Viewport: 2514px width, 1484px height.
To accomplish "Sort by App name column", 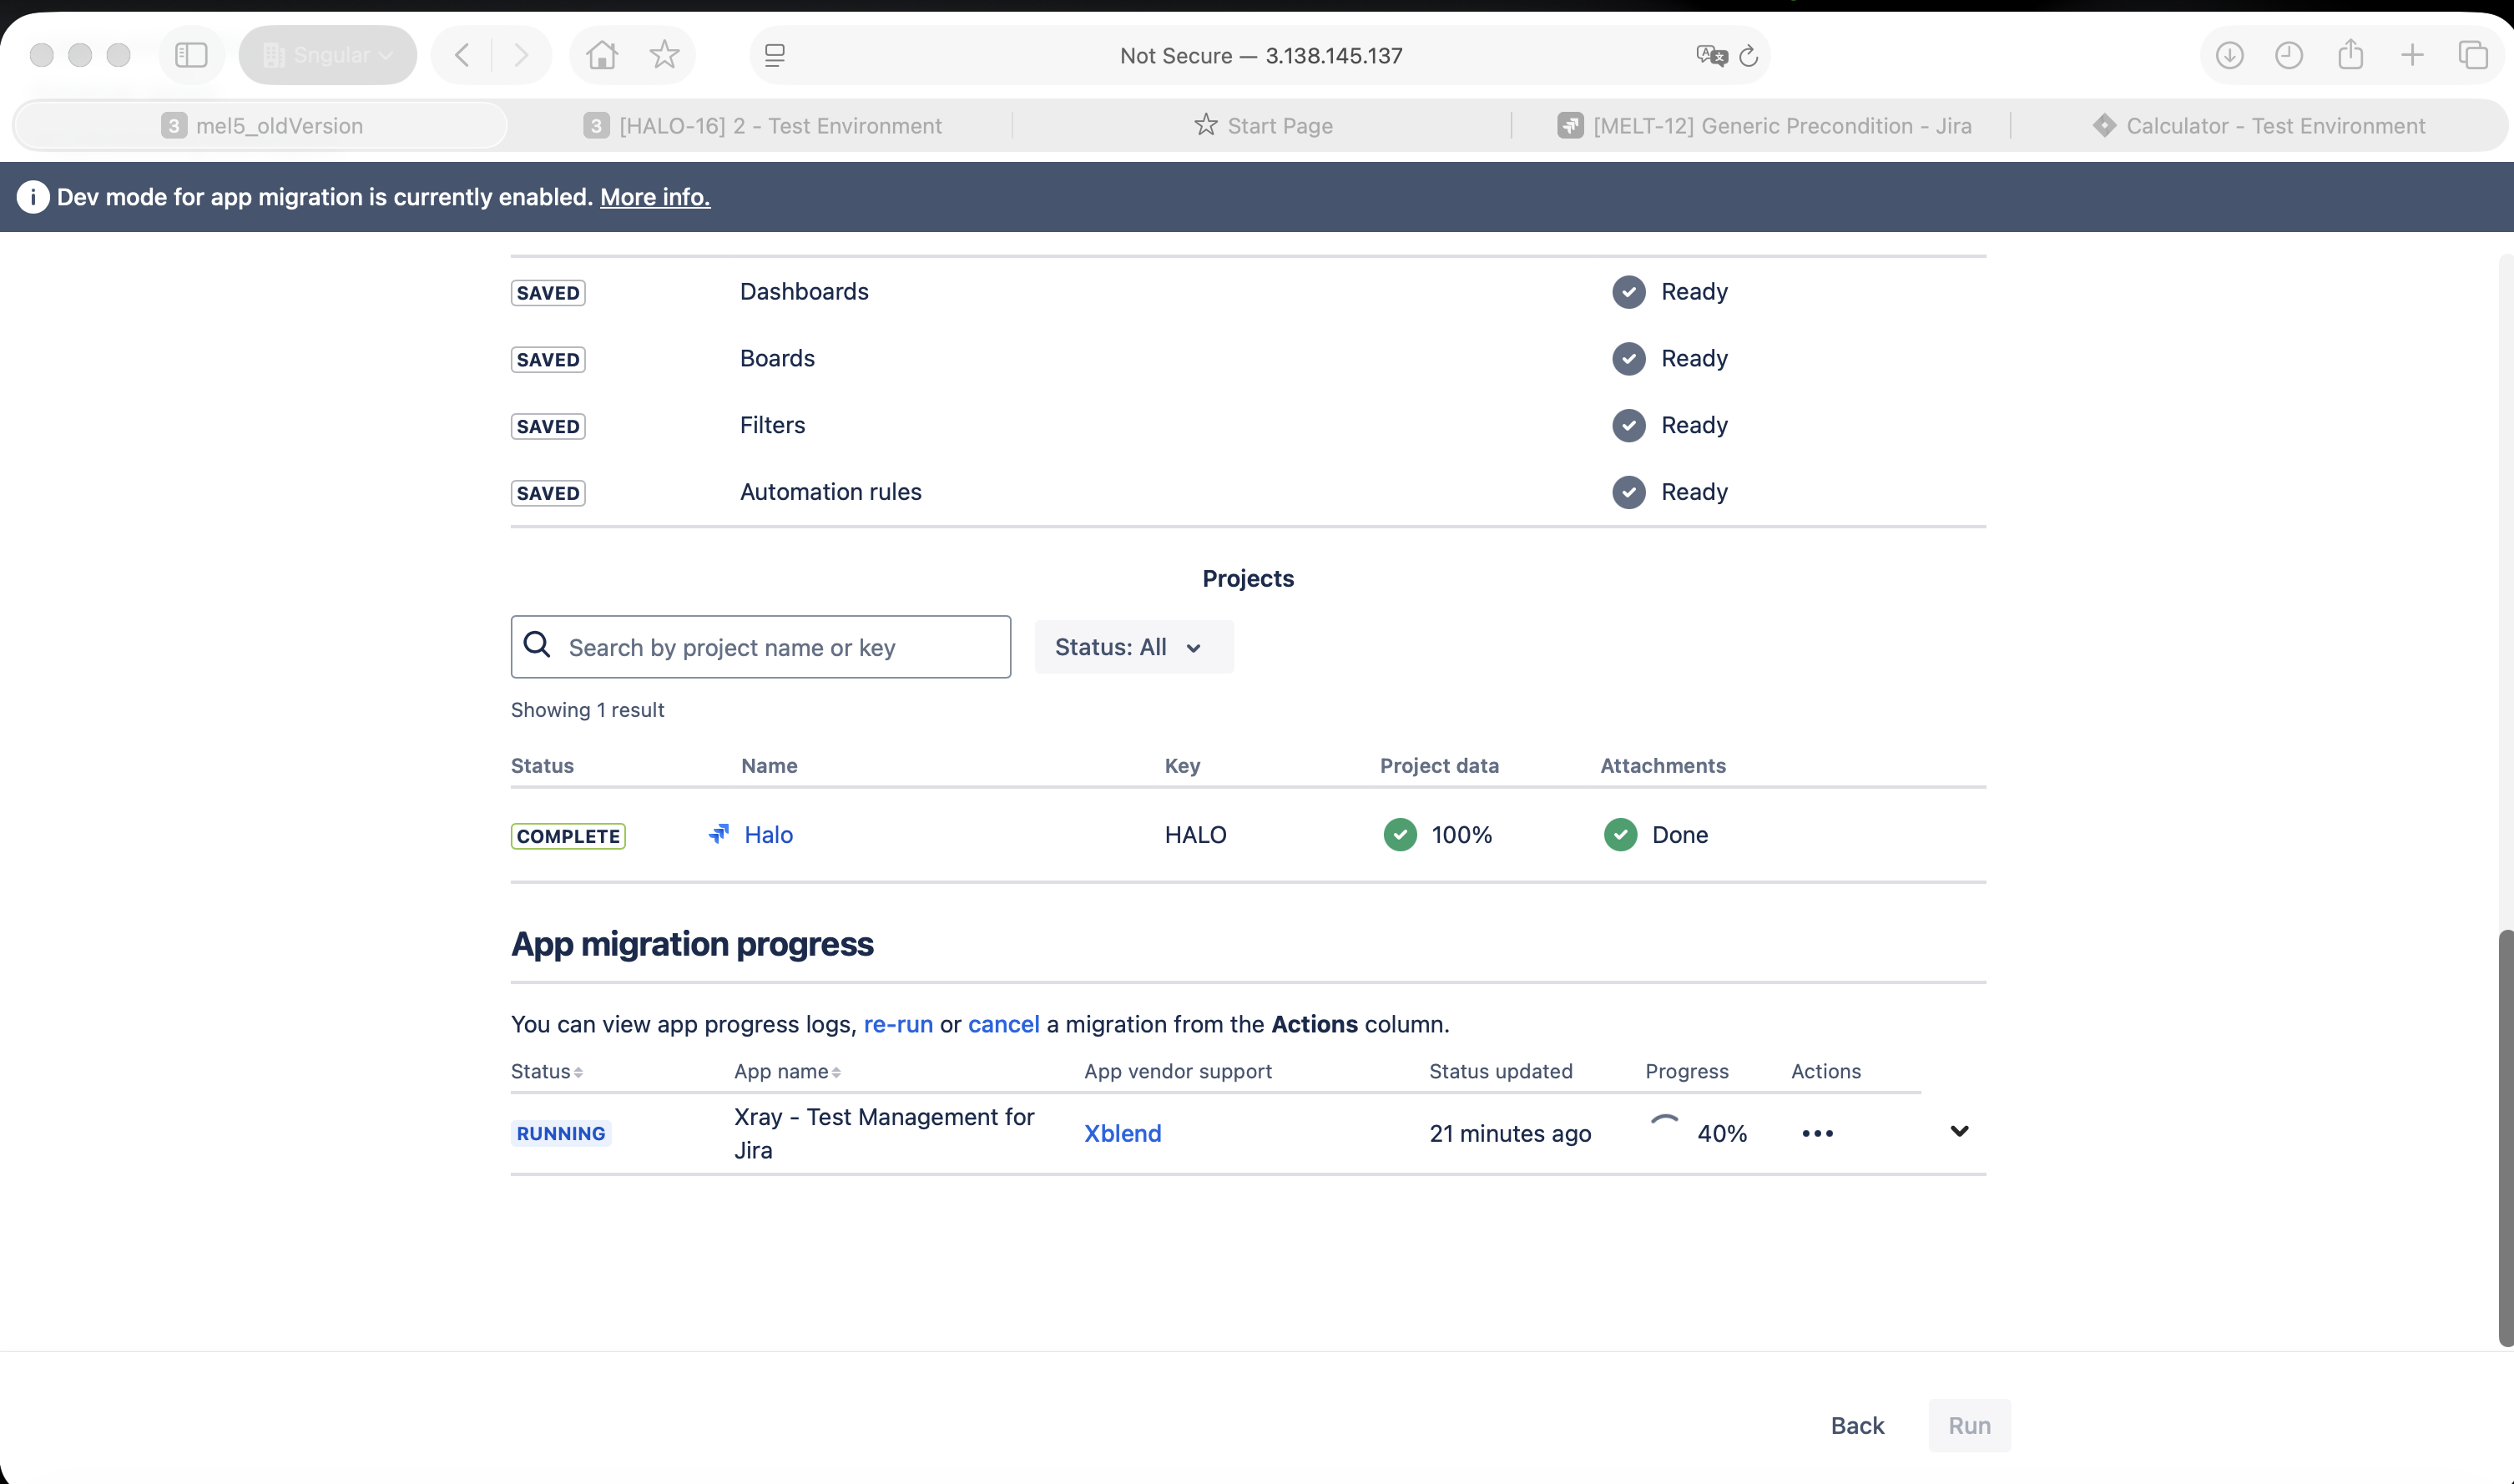I will tap(787, 1071).
